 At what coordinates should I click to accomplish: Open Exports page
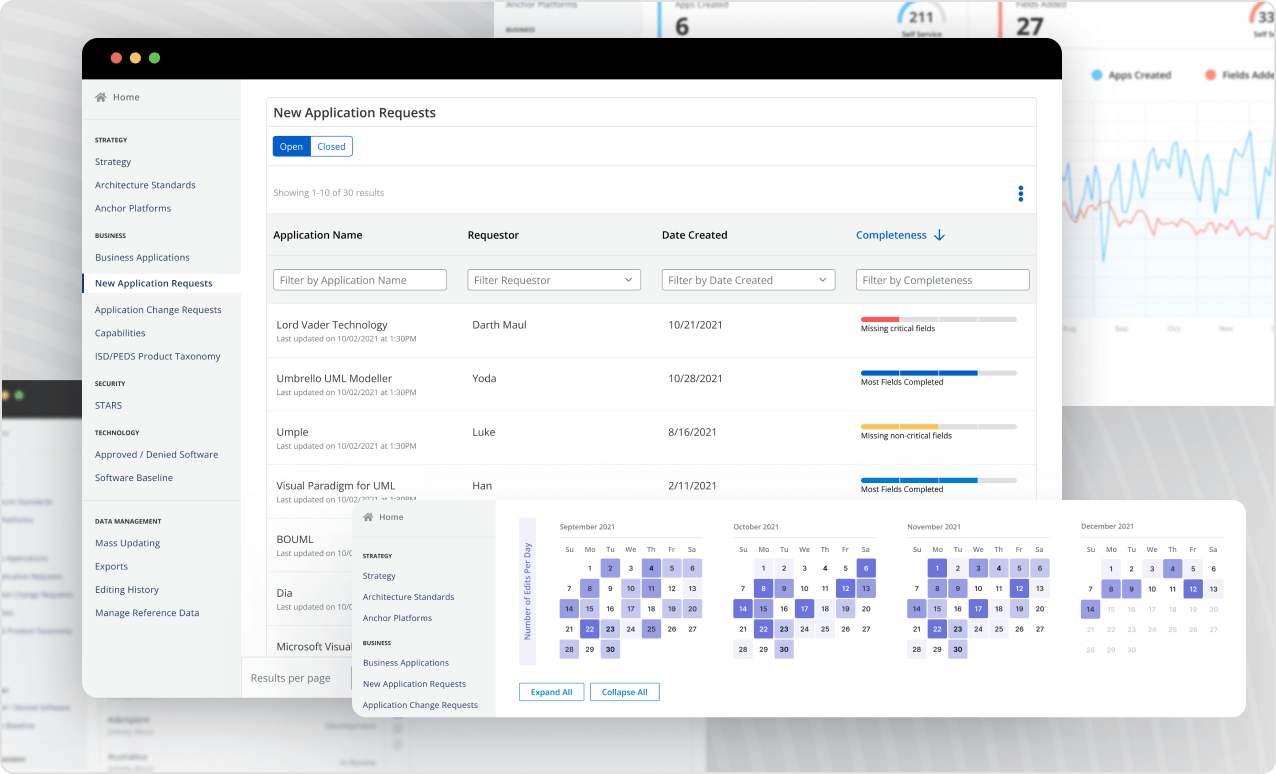coord(111,566)
